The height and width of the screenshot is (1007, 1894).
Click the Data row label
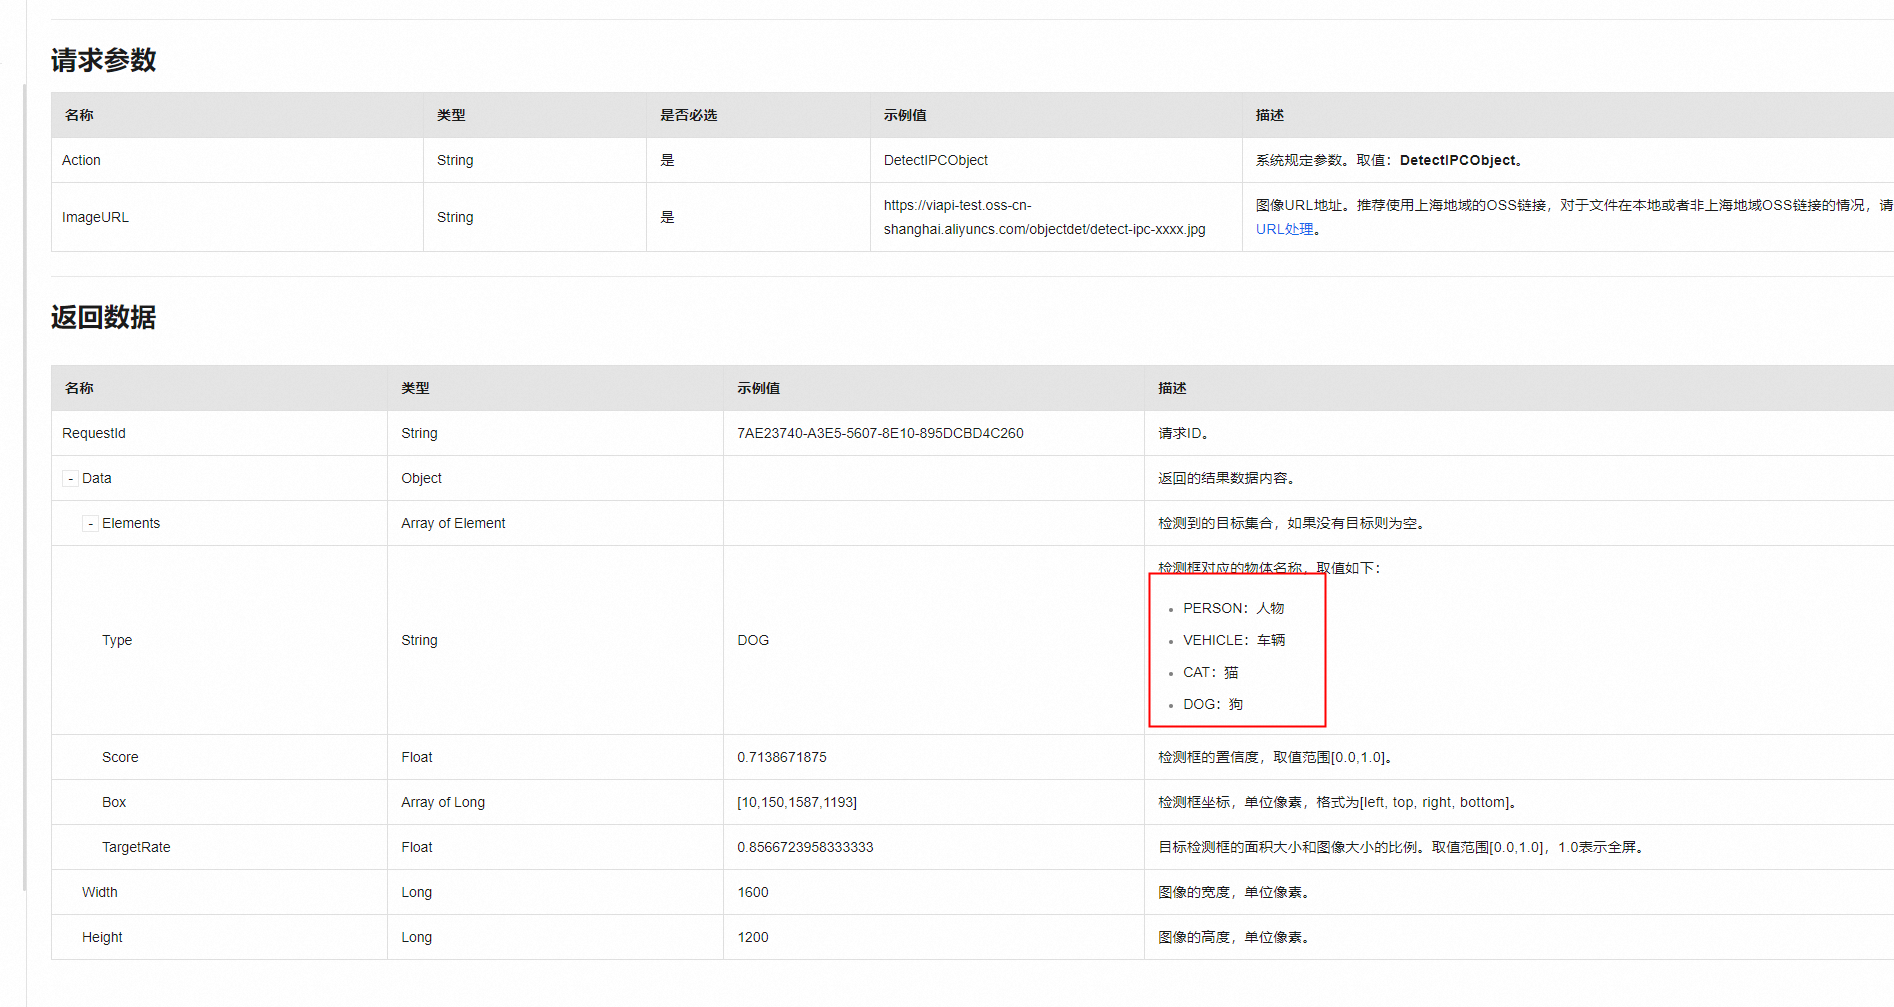[x=97, y=478]
